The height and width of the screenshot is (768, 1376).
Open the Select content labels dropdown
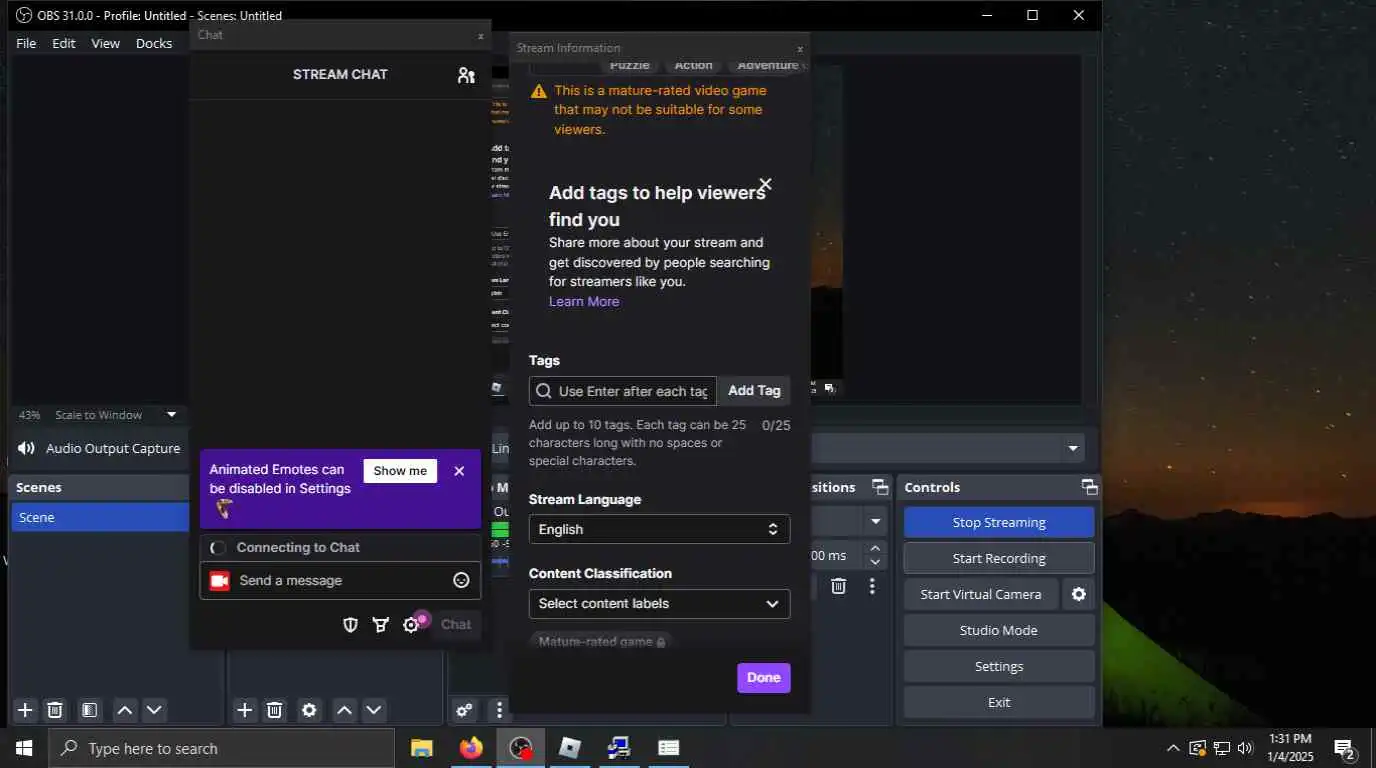pos(659,604)
